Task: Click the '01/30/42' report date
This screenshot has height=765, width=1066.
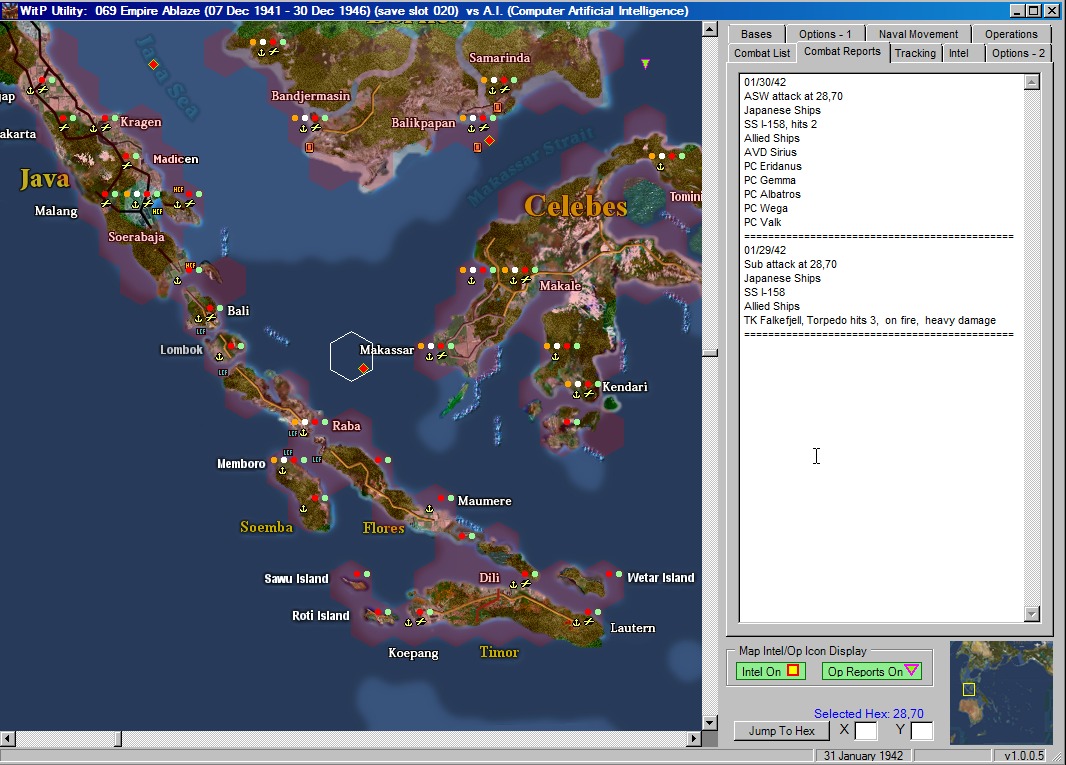Action: click(x=765, y=82)
